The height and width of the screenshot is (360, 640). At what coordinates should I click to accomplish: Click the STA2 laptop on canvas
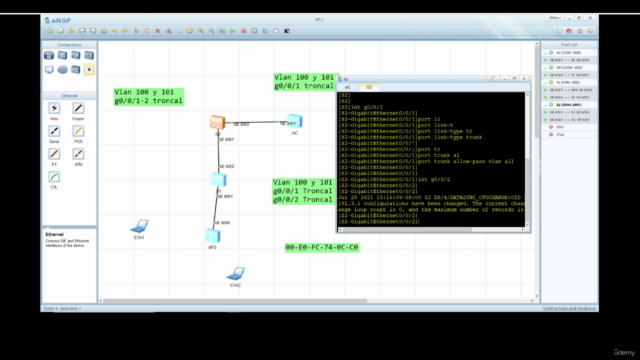click(236, 273)
